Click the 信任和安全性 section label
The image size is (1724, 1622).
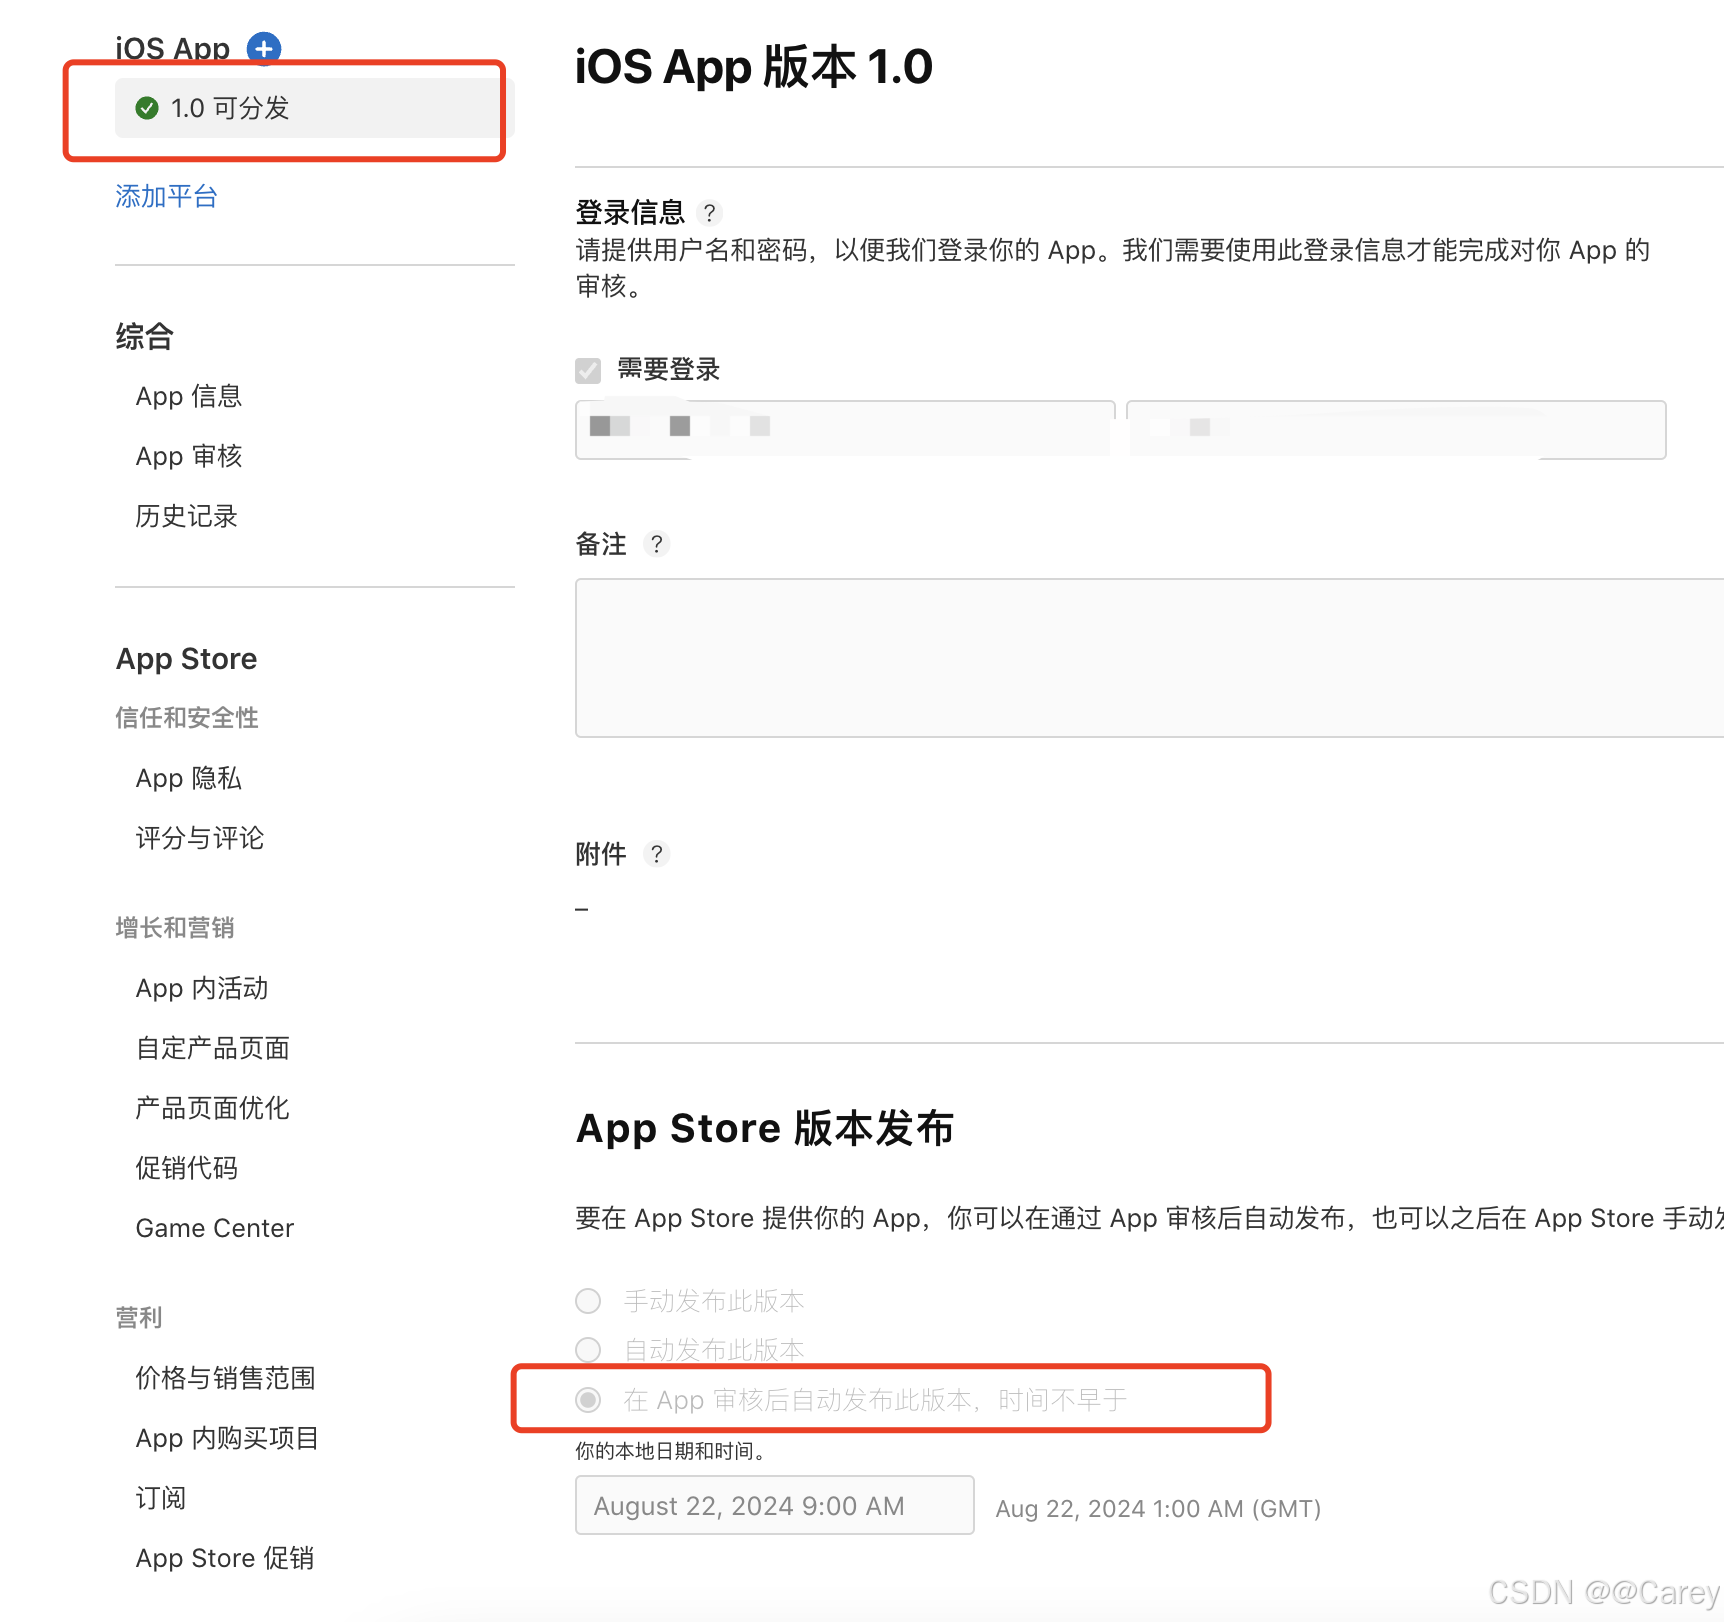tap(187, 718)
